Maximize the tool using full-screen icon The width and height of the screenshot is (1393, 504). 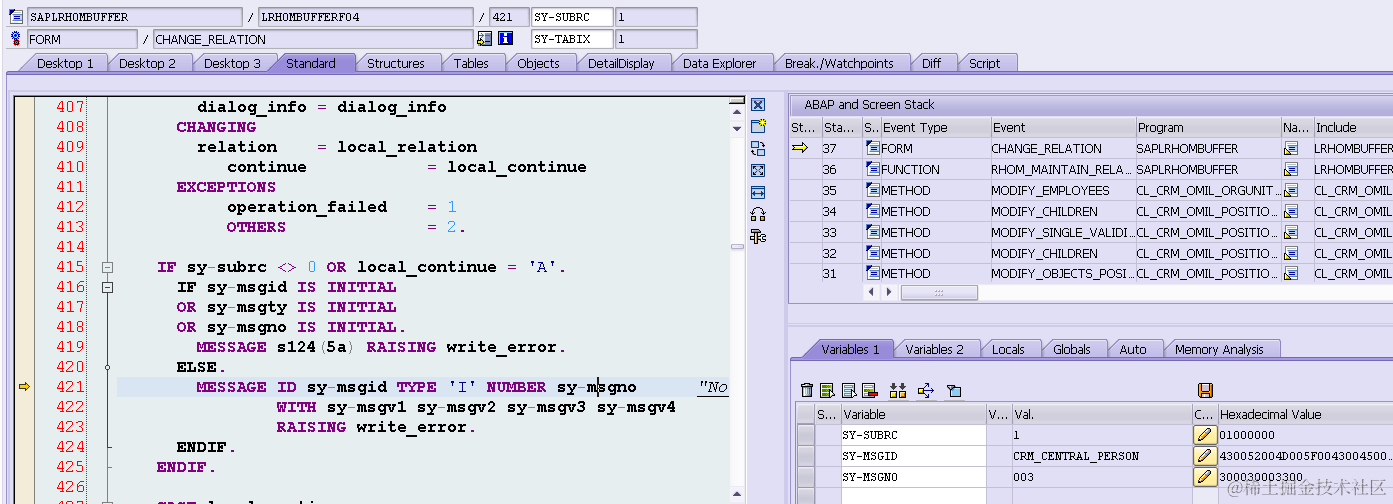(758, 170)
